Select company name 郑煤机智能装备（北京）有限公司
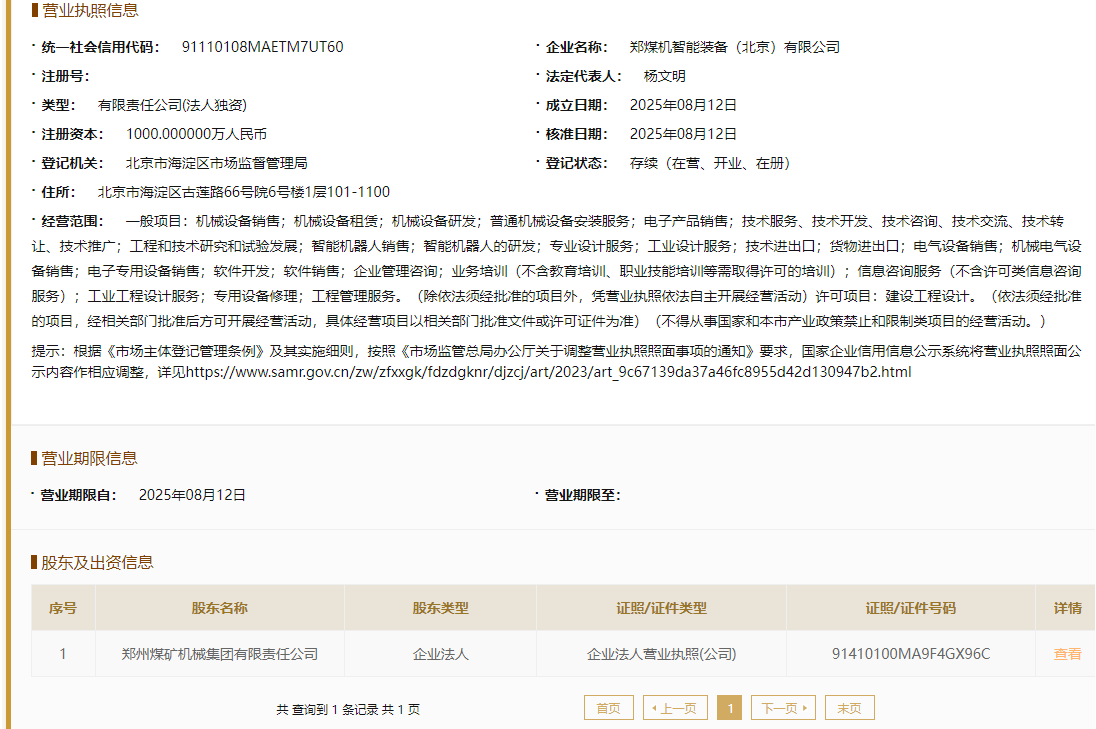The height and width of the screenshot is (729, 1096). coord(735,47)
